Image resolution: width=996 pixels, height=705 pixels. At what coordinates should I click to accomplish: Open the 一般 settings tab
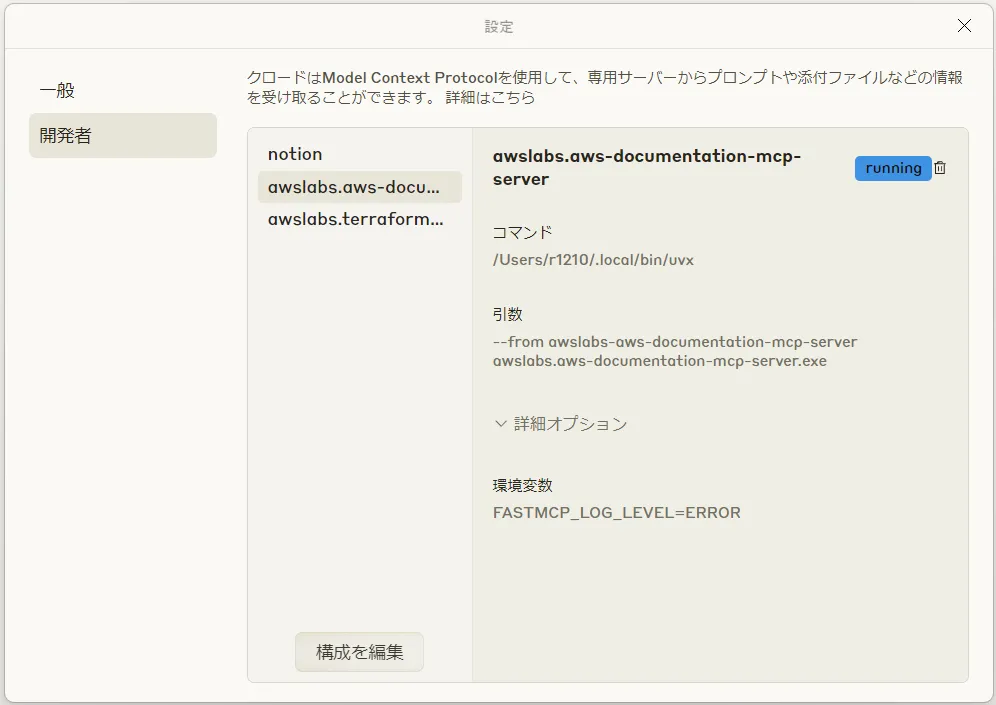[123, 90]
